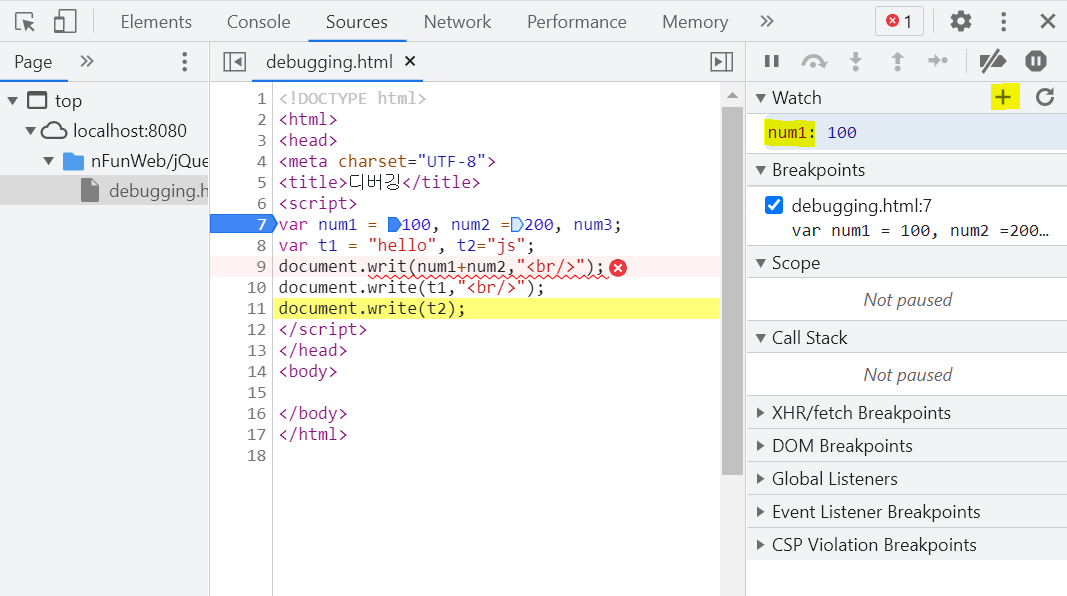1067x596 pixels.
Task: Collapse the Watch section
Action: pos(761,98)
